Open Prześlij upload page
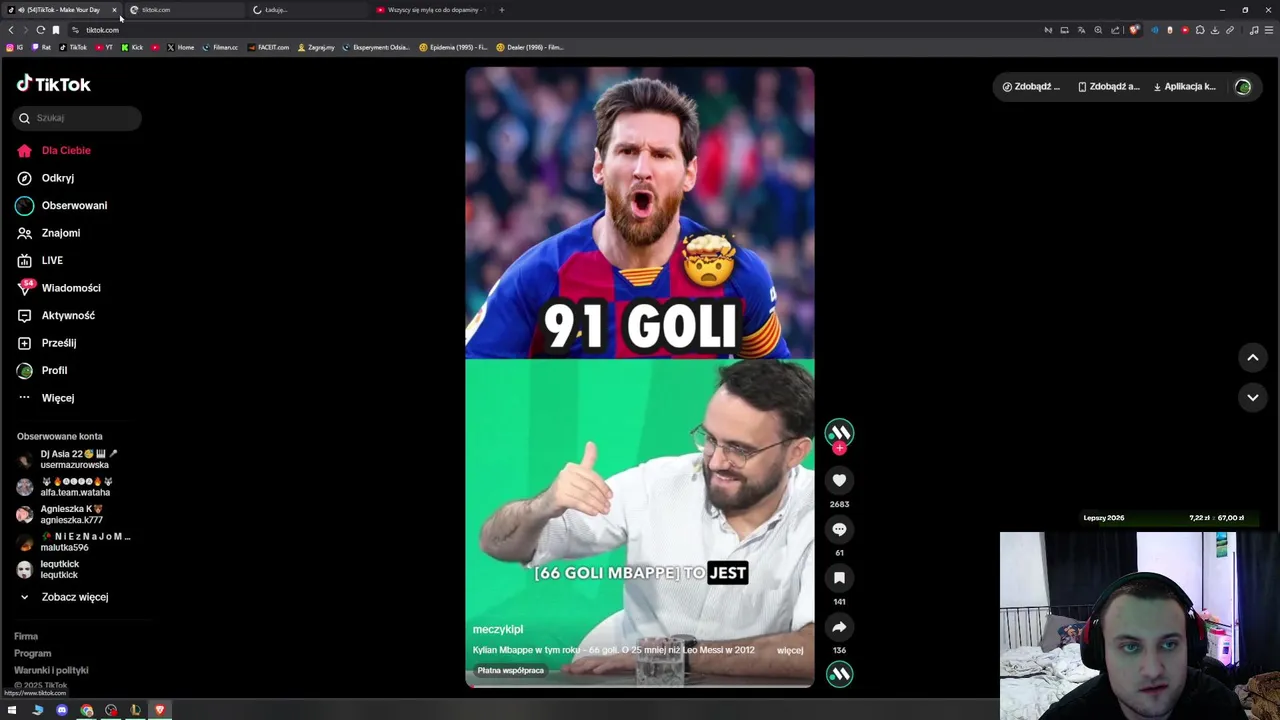Viewport: 1280px width, 720px height. (46, 343)
